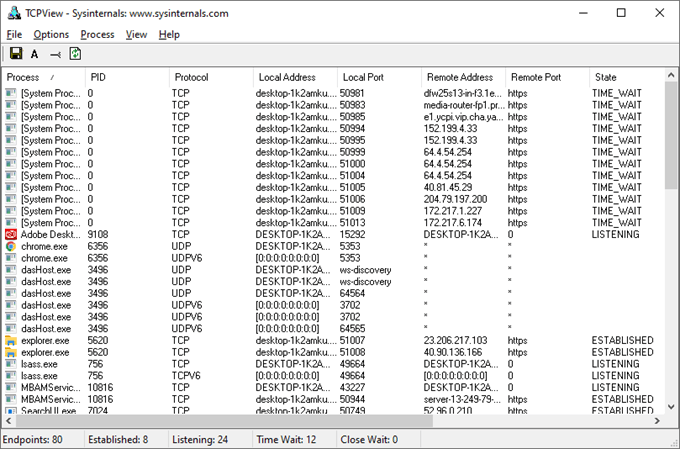Click horizontal scrollbar left arrow
This screenshot has height=449, width=680.
pyautogui.click(x=8, y=420)
